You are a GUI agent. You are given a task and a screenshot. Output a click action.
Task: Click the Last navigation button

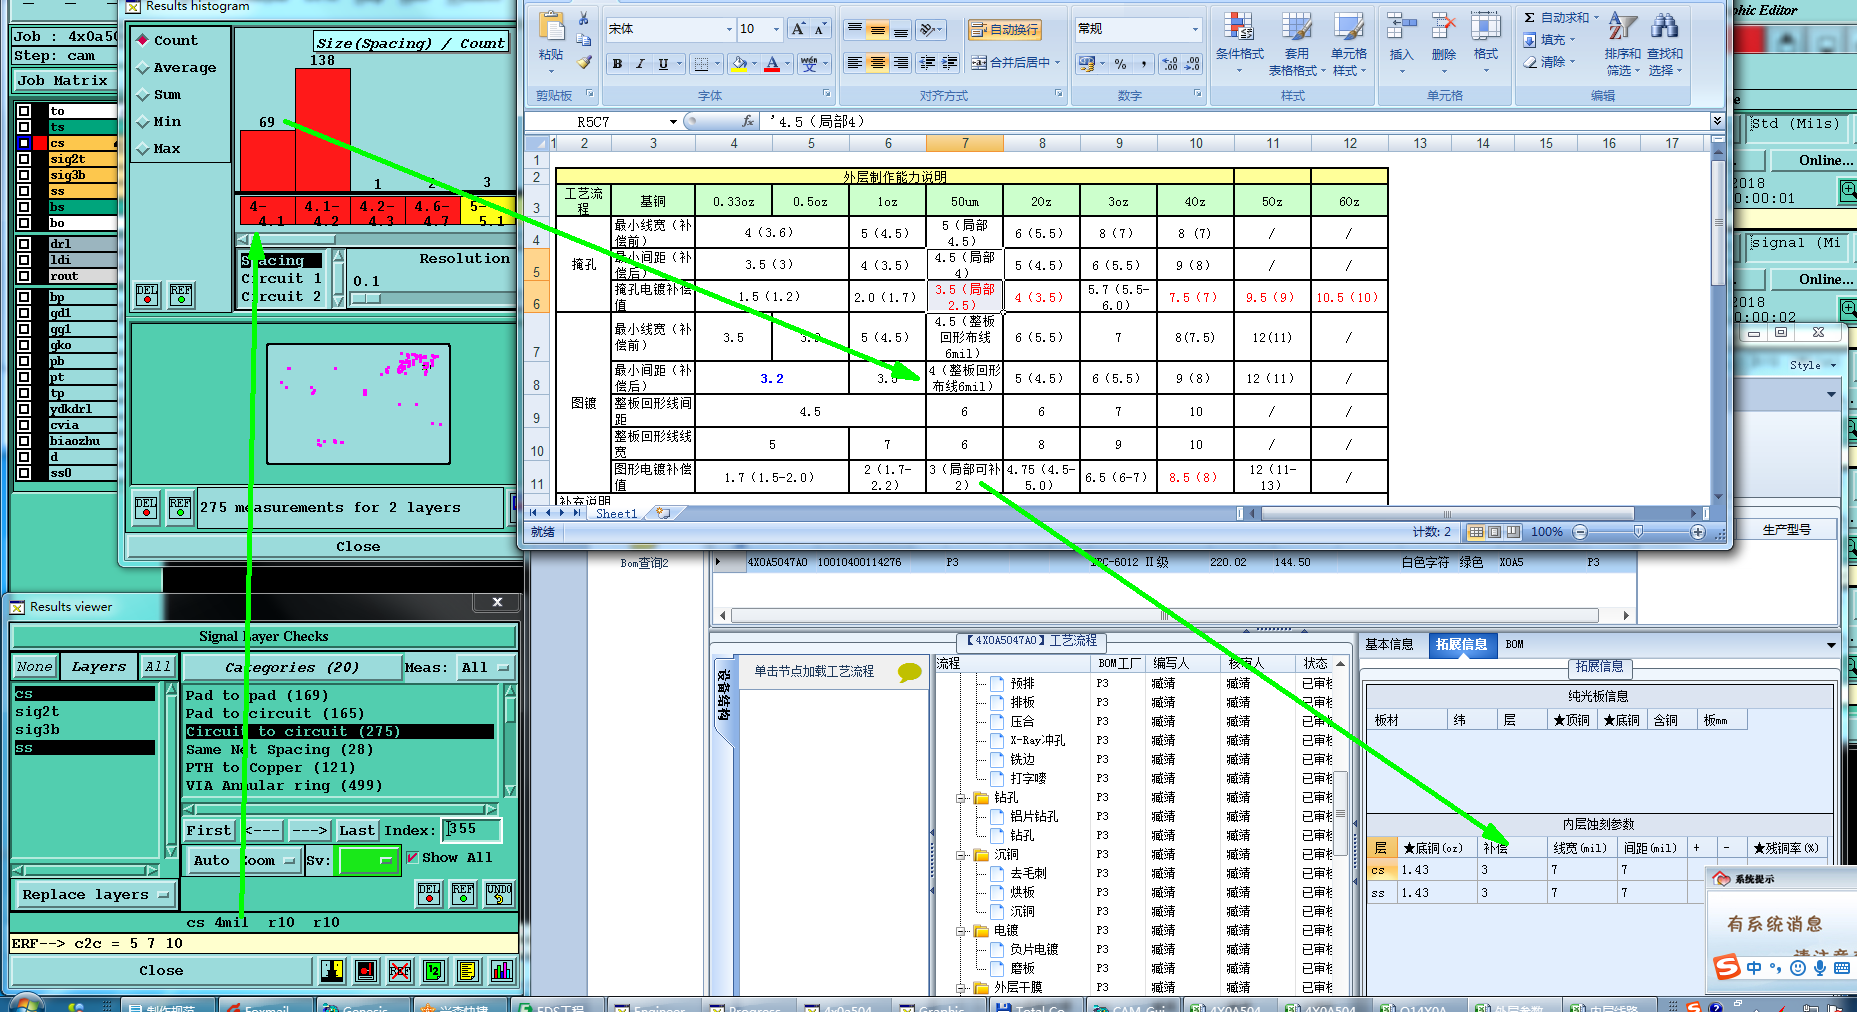(x=356, y=830)
